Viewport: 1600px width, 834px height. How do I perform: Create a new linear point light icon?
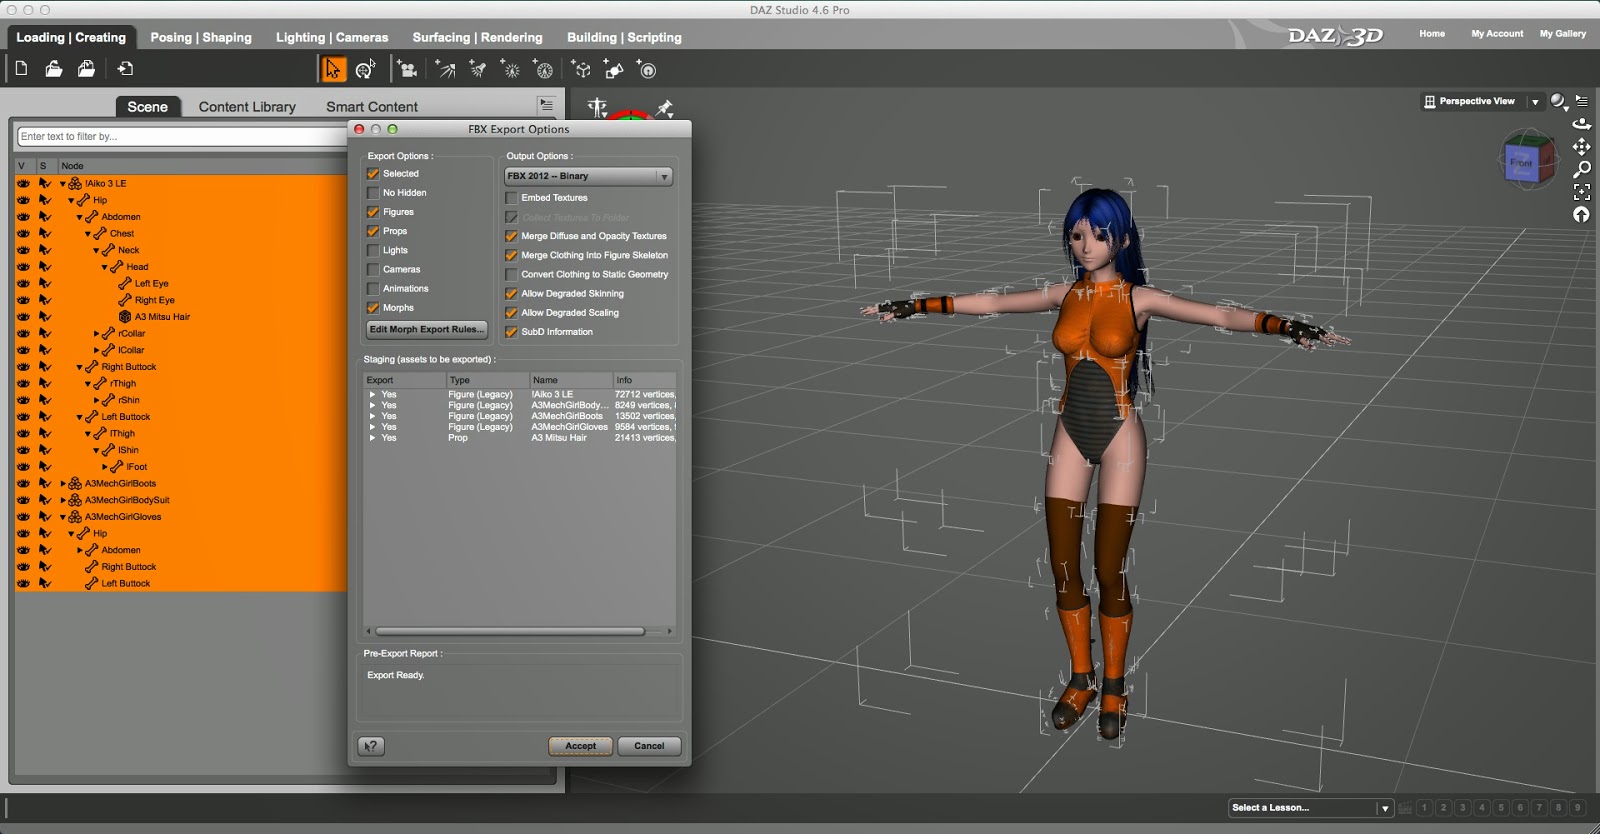tap(543, 69)
